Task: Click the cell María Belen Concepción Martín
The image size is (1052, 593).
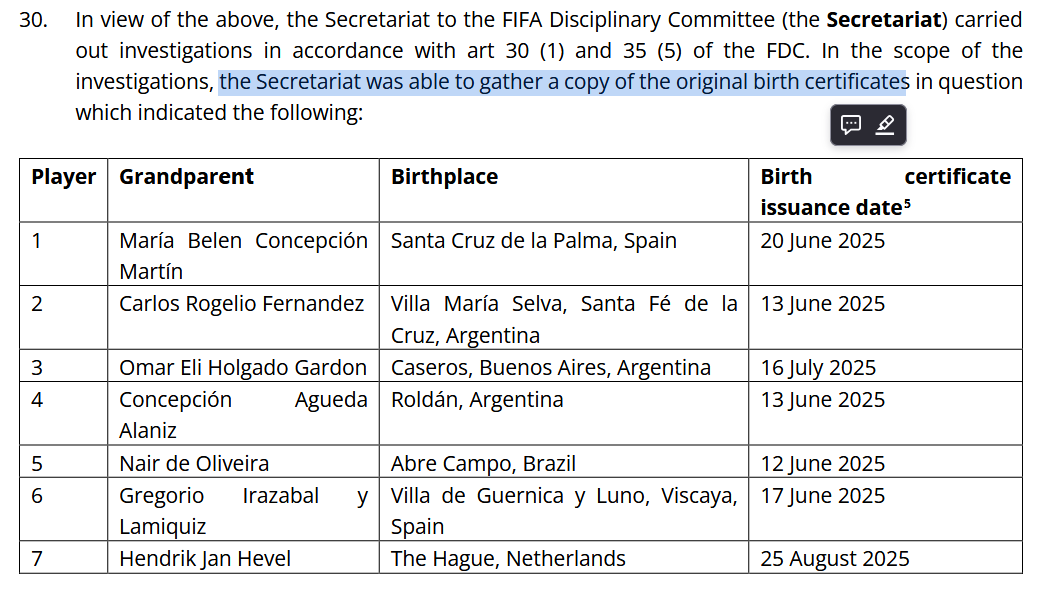Action: pos(244,255)
